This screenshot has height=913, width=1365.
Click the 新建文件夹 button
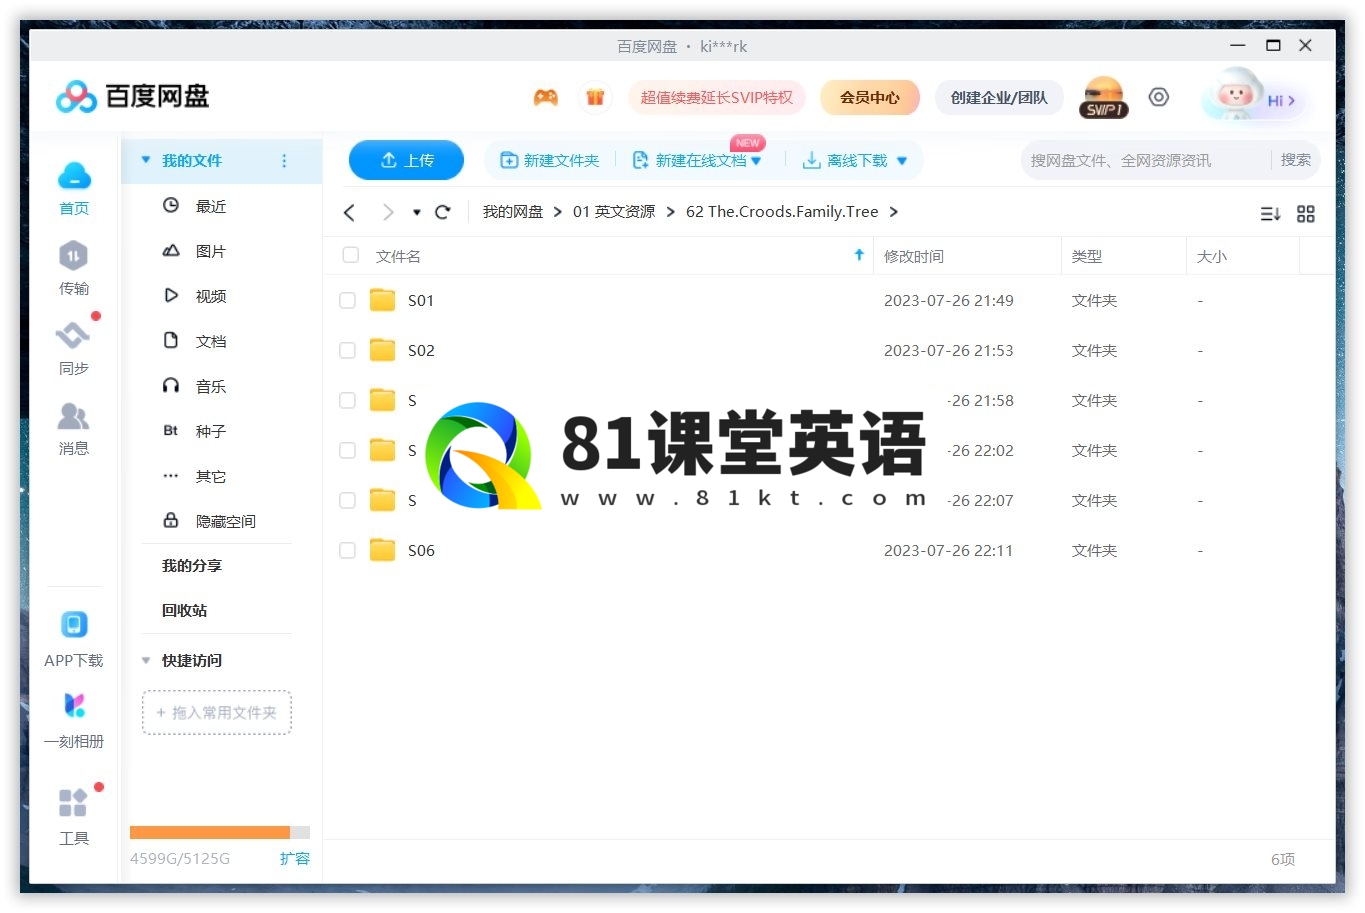click(x=550, y=161)
